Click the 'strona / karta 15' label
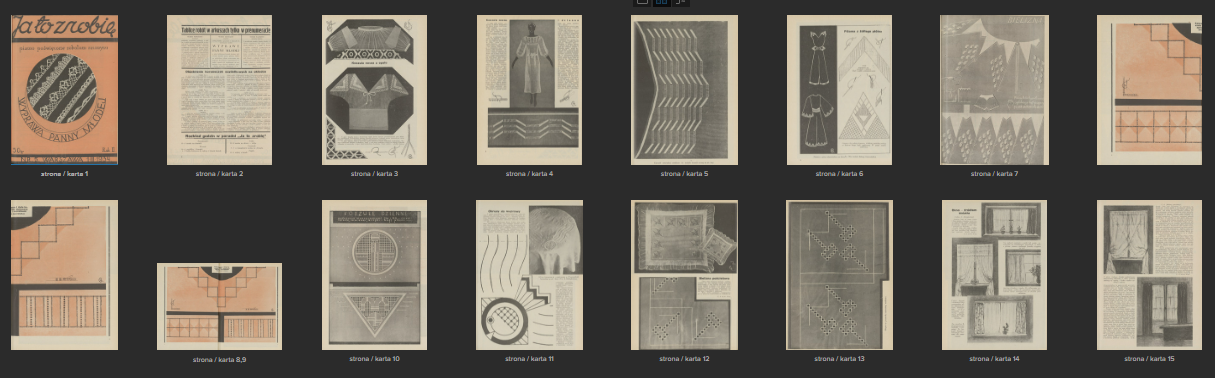This screenshot has width=1215, height=378. (1149, 358)
